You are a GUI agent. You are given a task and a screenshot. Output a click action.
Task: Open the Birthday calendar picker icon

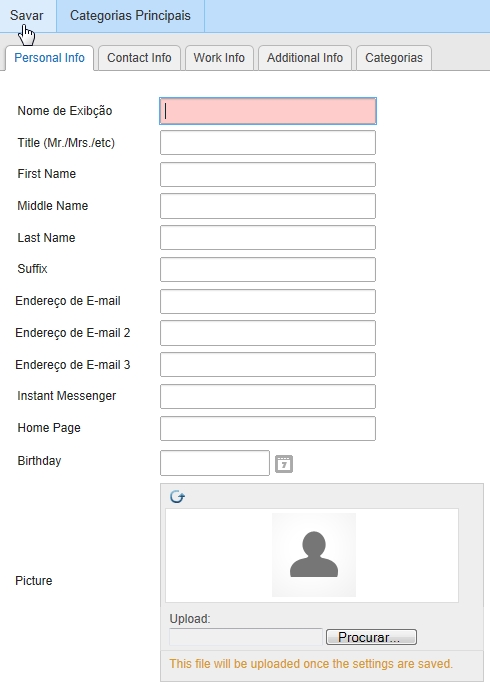(284, 464)
